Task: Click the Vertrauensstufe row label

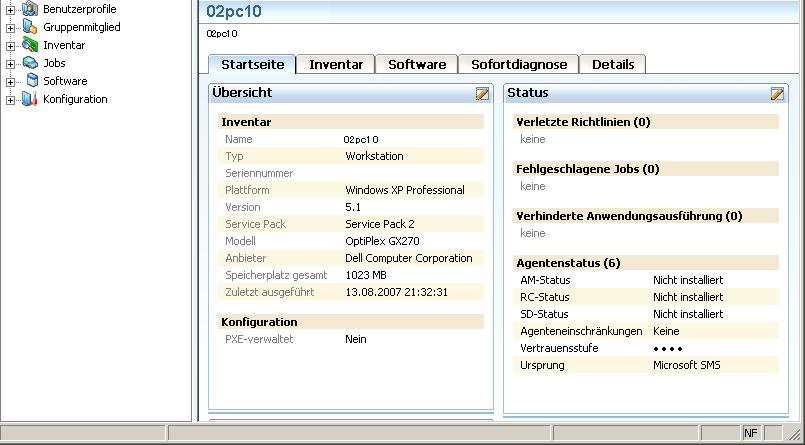Action: click(x=559, y=347)
